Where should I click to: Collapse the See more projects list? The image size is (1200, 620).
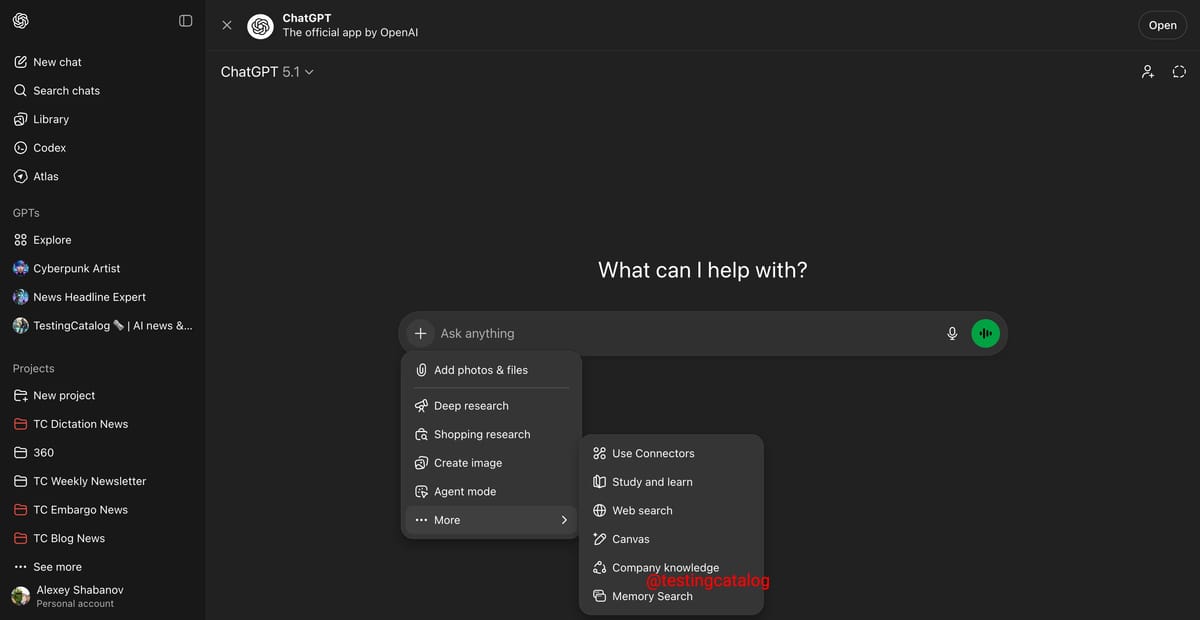pos(55,566)
